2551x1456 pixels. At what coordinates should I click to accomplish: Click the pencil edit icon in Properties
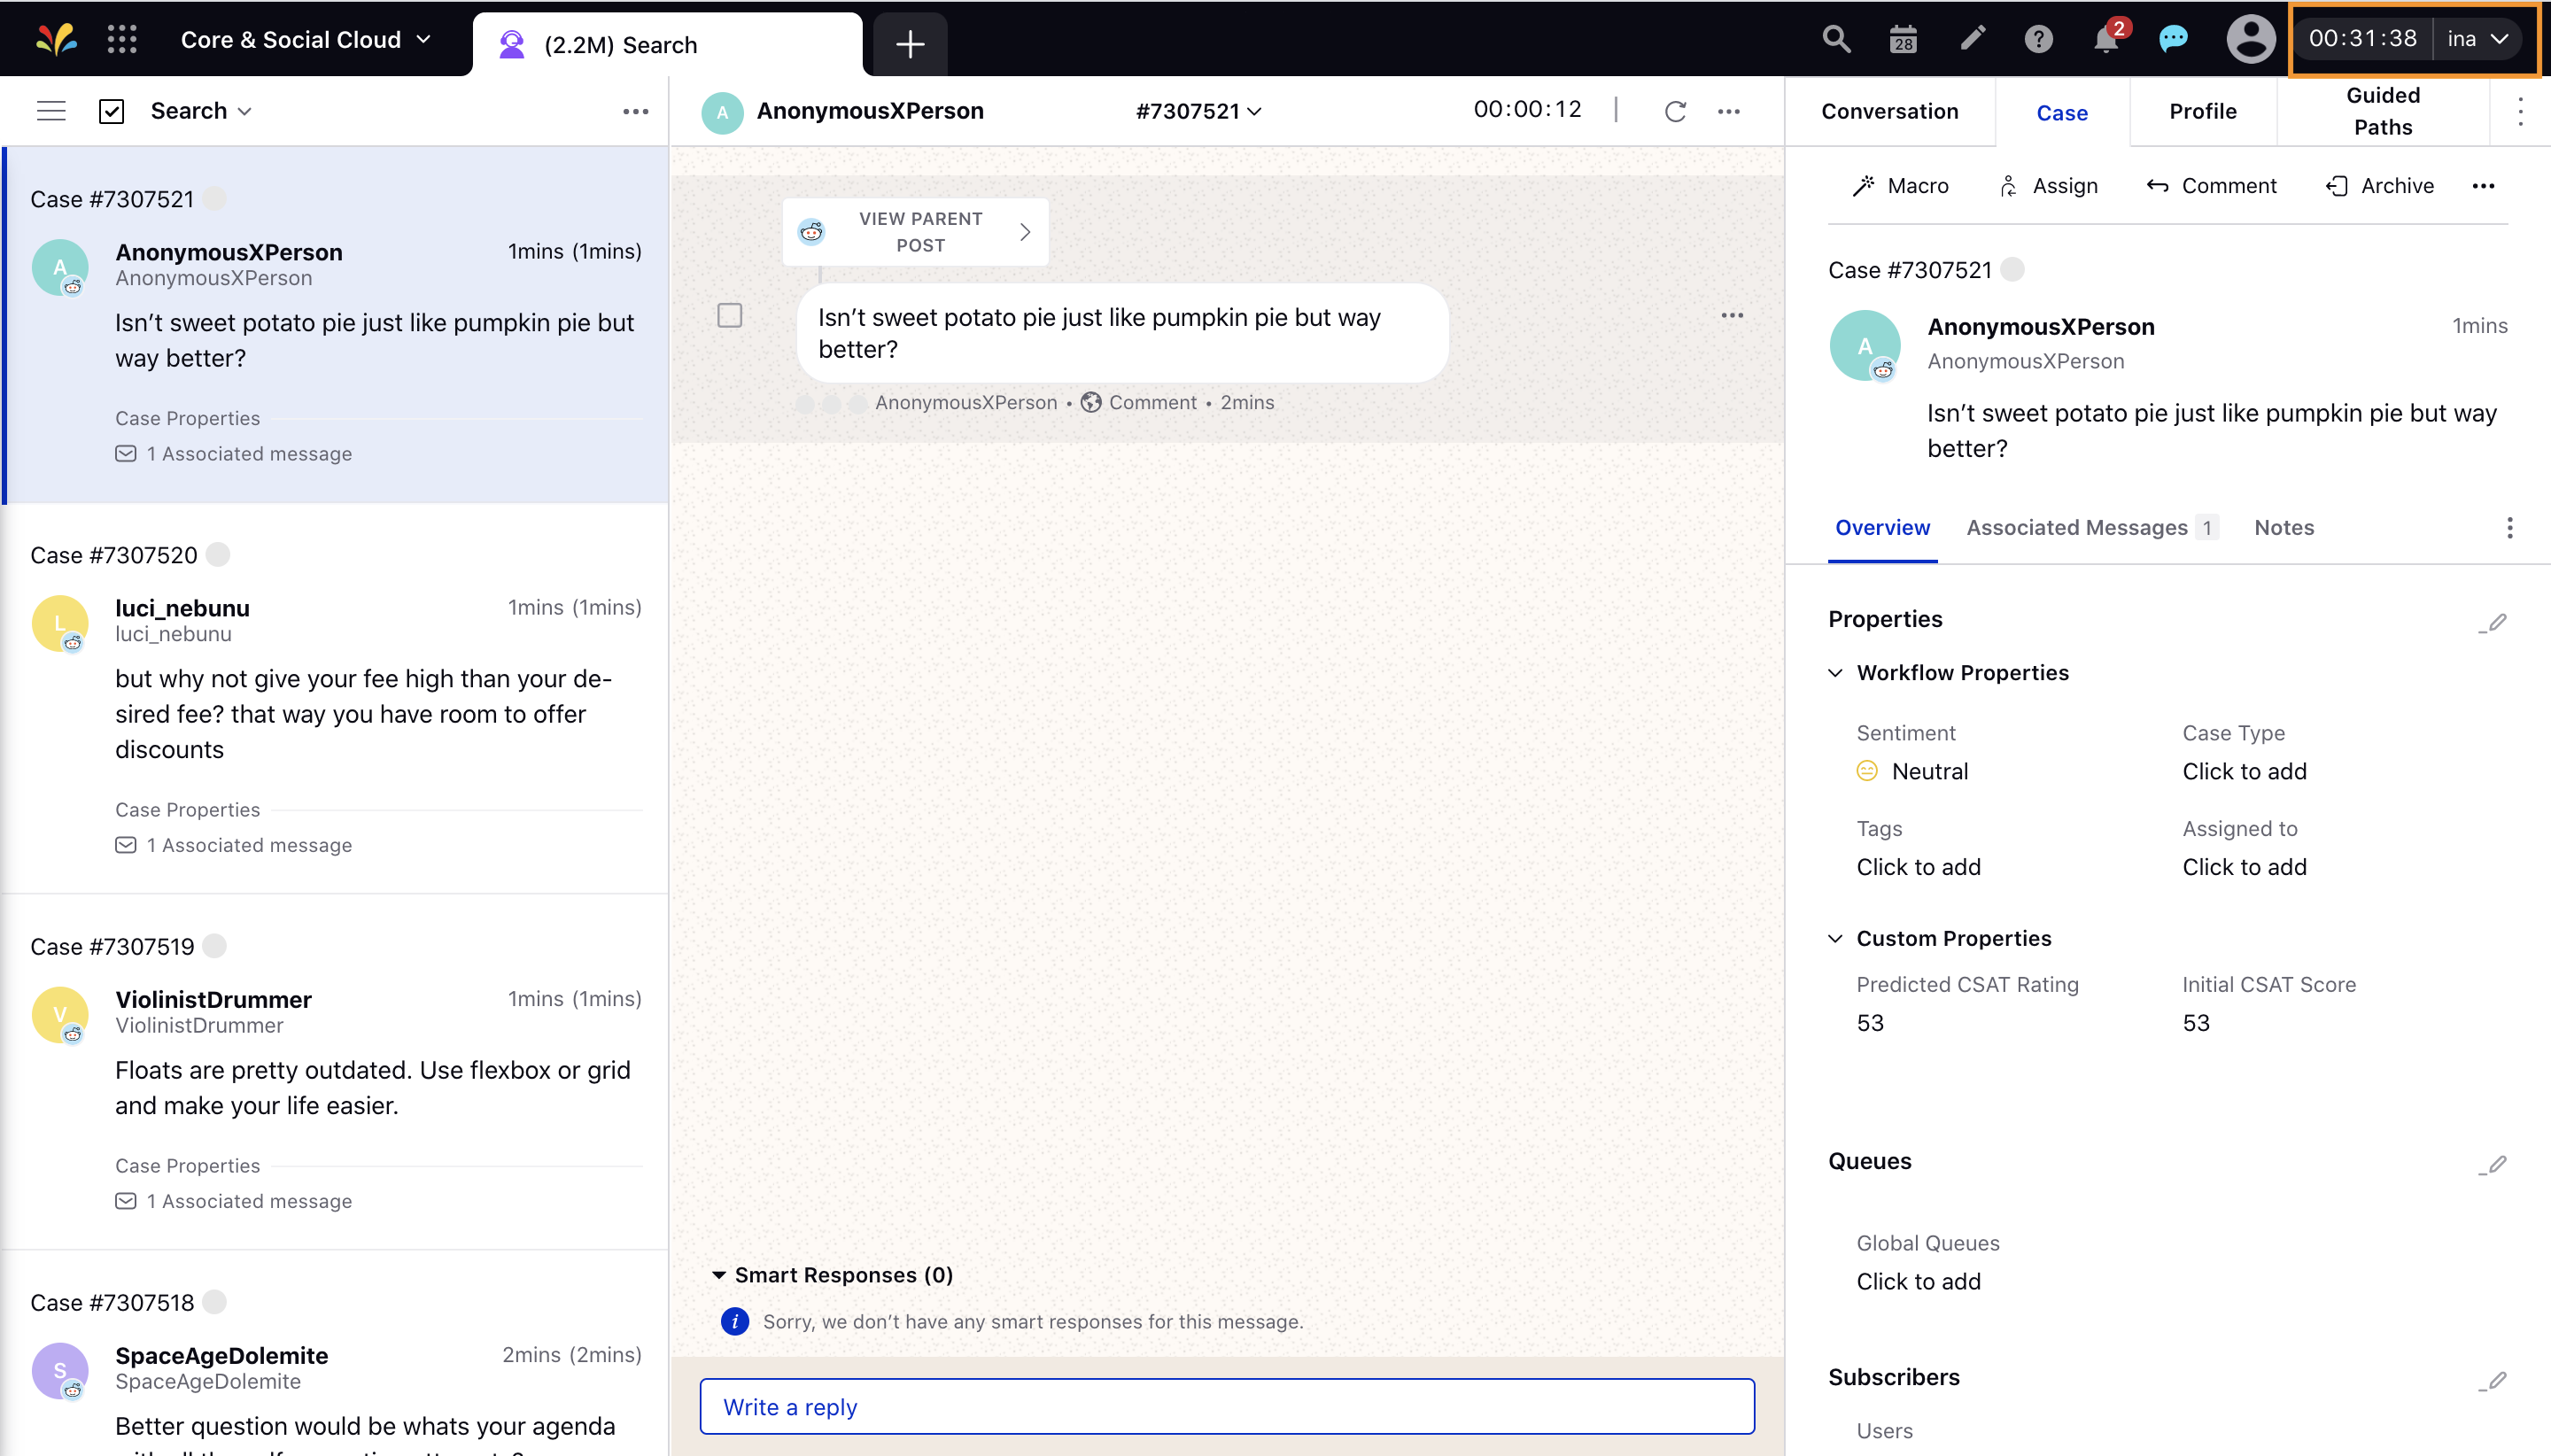[2493, 622]
